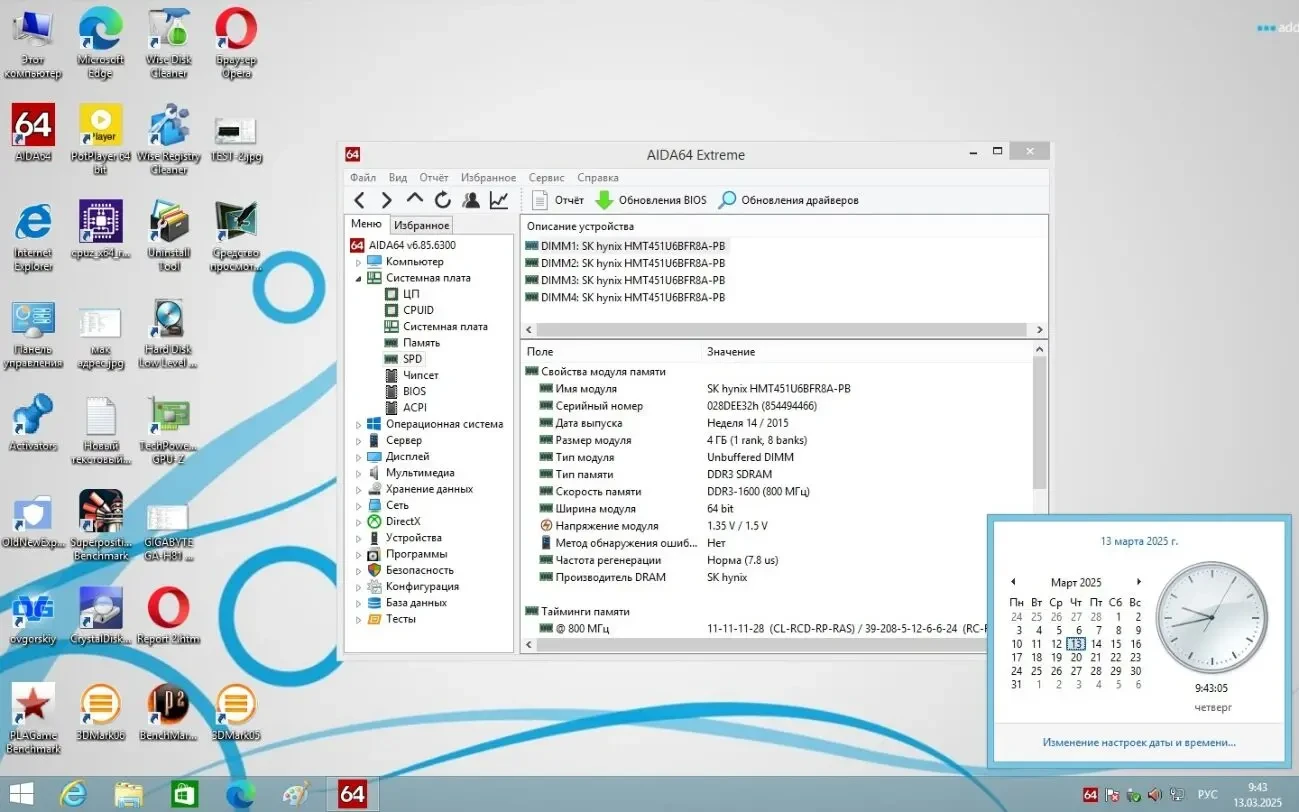
Task: Open the Сервис menu
Action: 546,177
